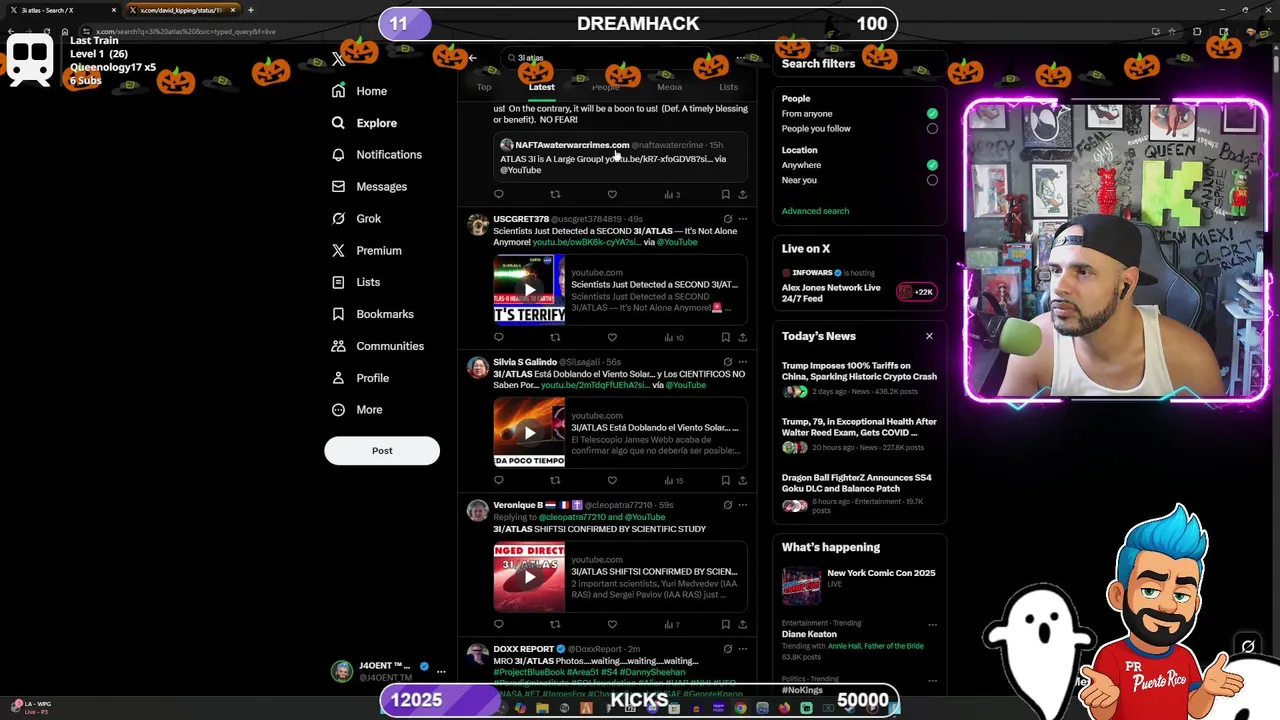
Task: Select the From anyone option
Action: click(932, 114)
